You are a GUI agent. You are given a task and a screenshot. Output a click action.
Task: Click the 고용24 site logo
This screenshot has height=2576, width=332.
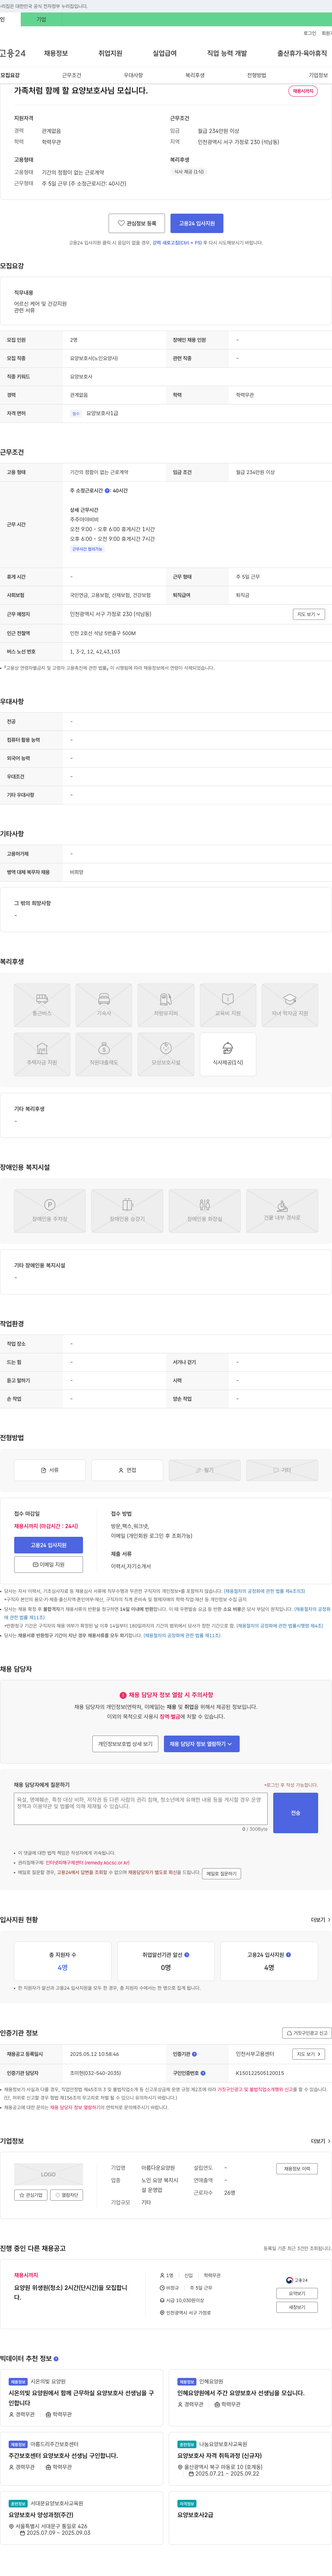pyautogui.click(x=13, y=53)
